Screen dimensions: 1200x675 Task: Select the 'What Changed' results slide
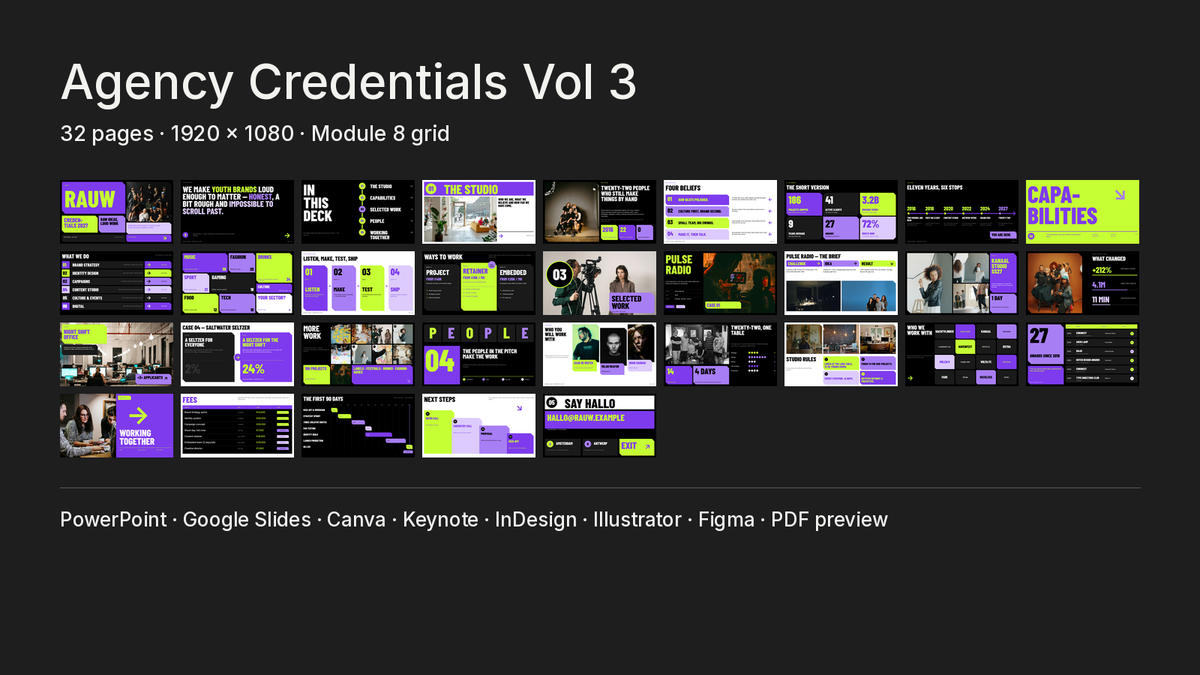point(1083,283)
